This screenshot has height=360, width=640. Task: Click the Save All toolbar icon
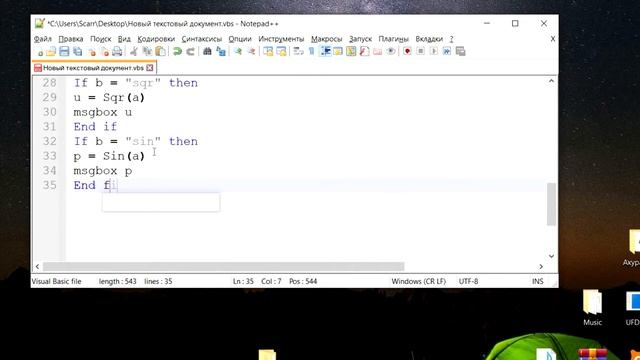click(x=78, y=51)
